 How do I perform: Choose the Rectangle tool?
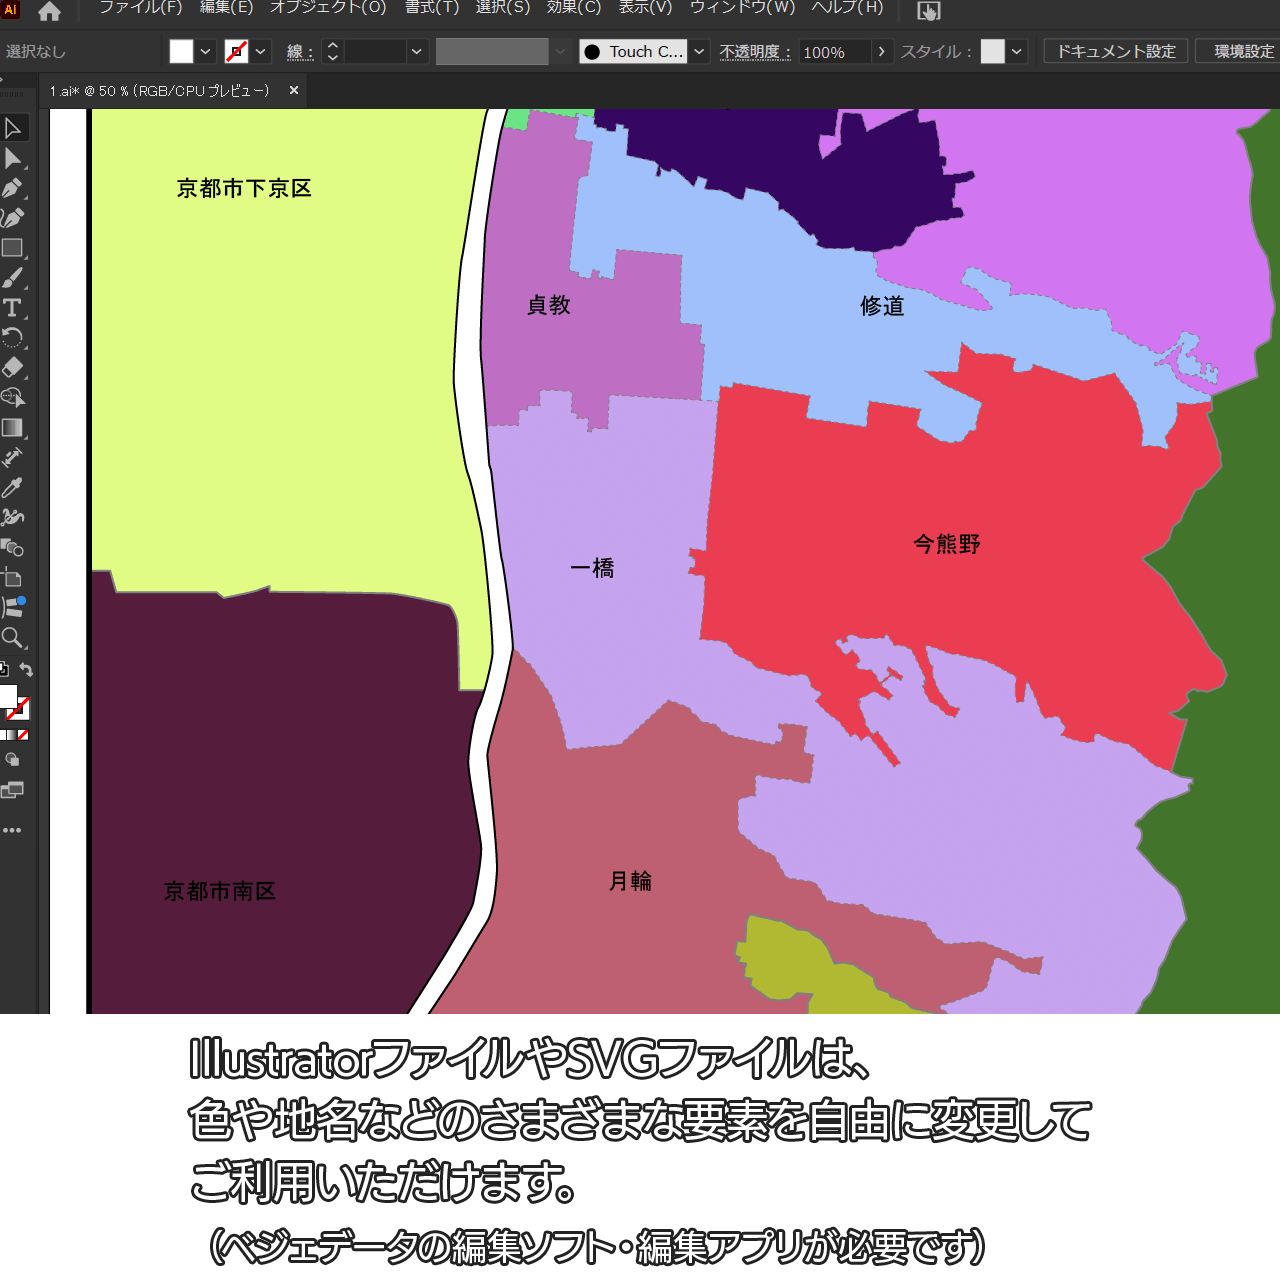(x=12, y=248)
